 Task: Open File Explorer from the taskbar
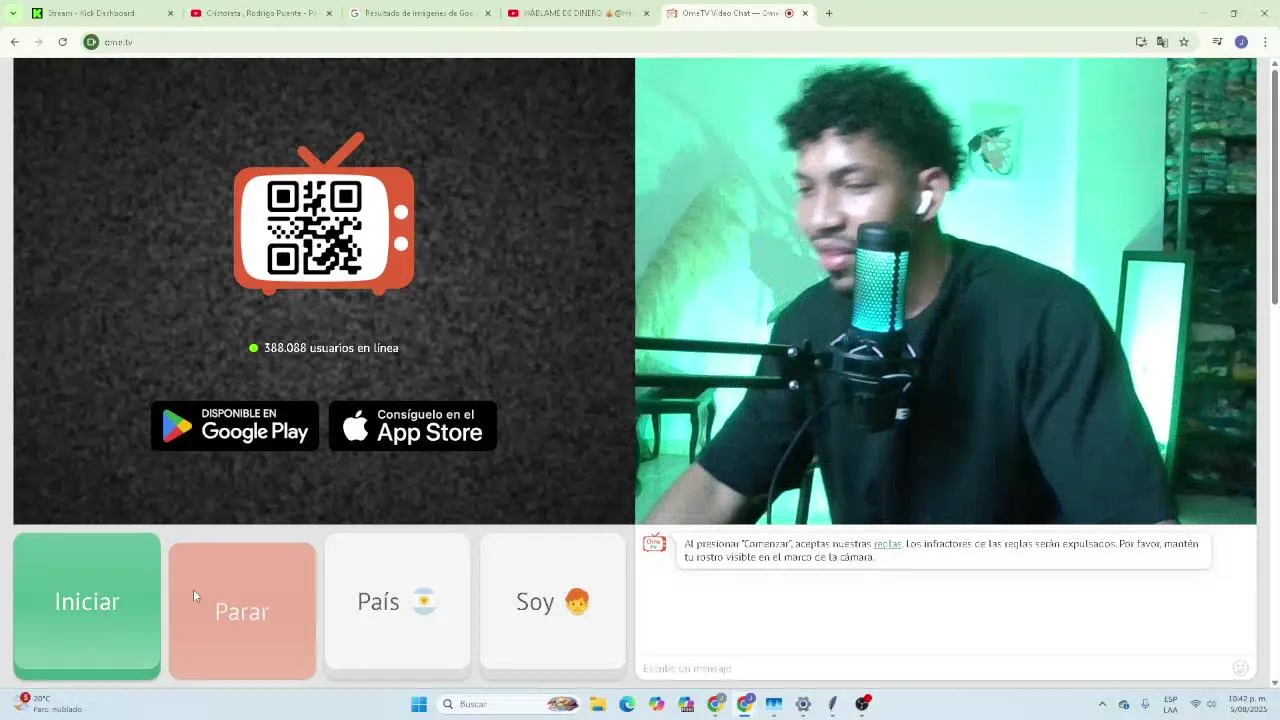[597, 704]
